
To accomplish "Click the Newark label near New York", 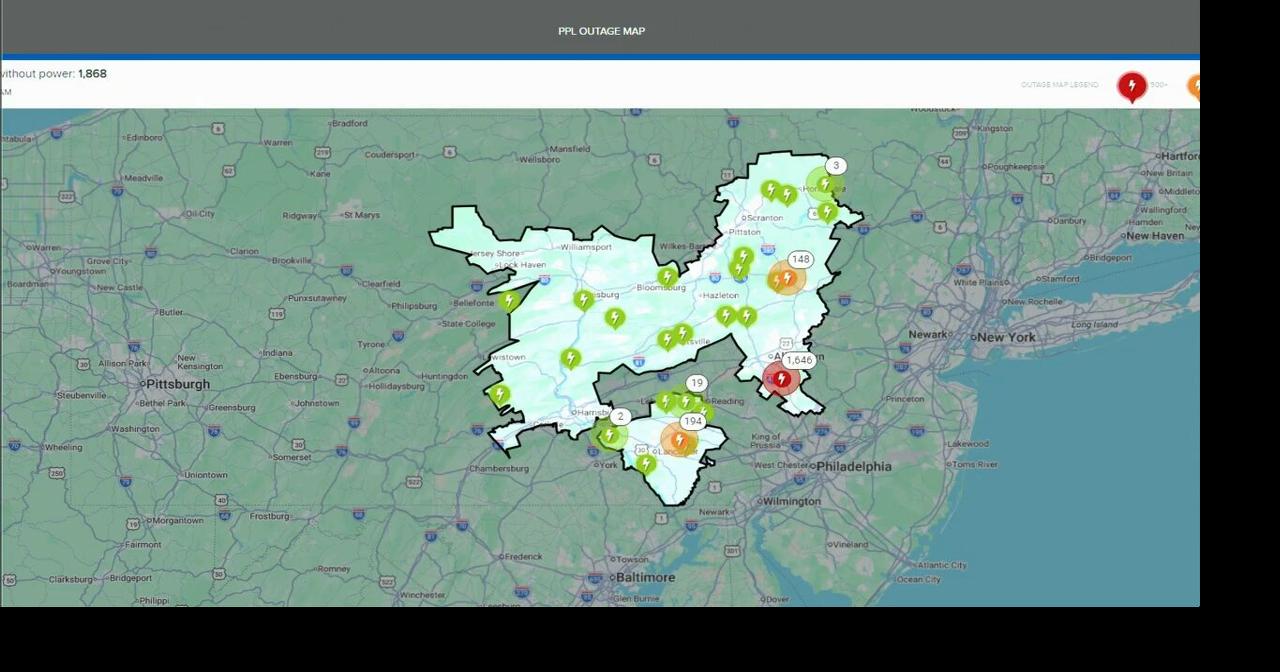I will (928, 334).
